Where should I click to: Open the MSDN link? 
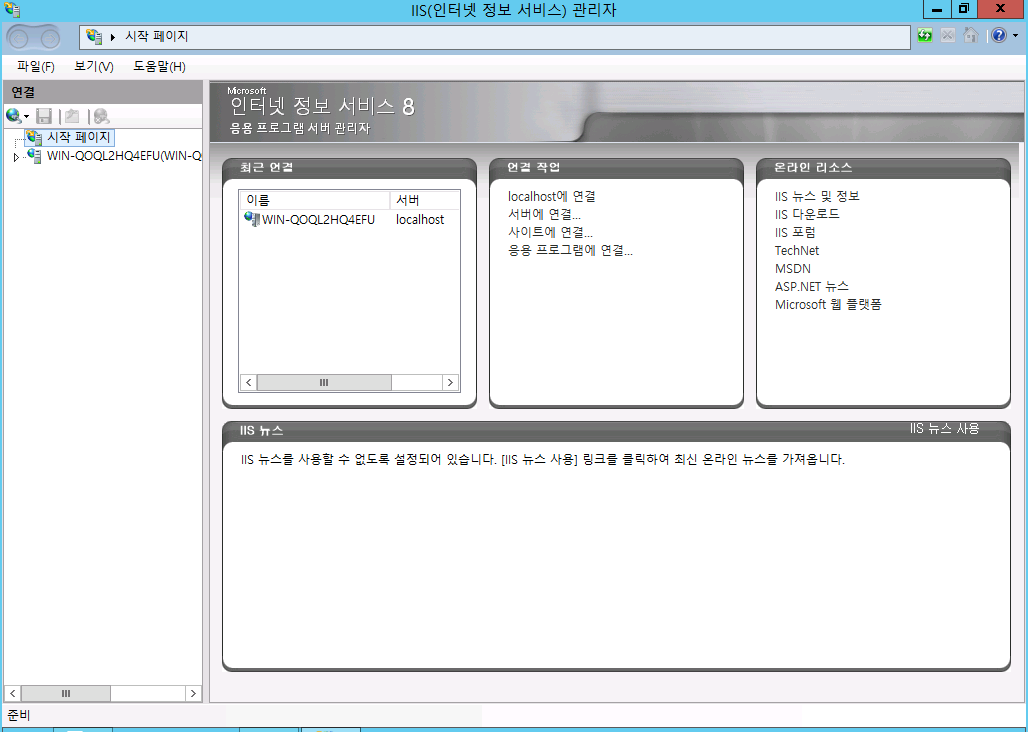tap(793, 269)
